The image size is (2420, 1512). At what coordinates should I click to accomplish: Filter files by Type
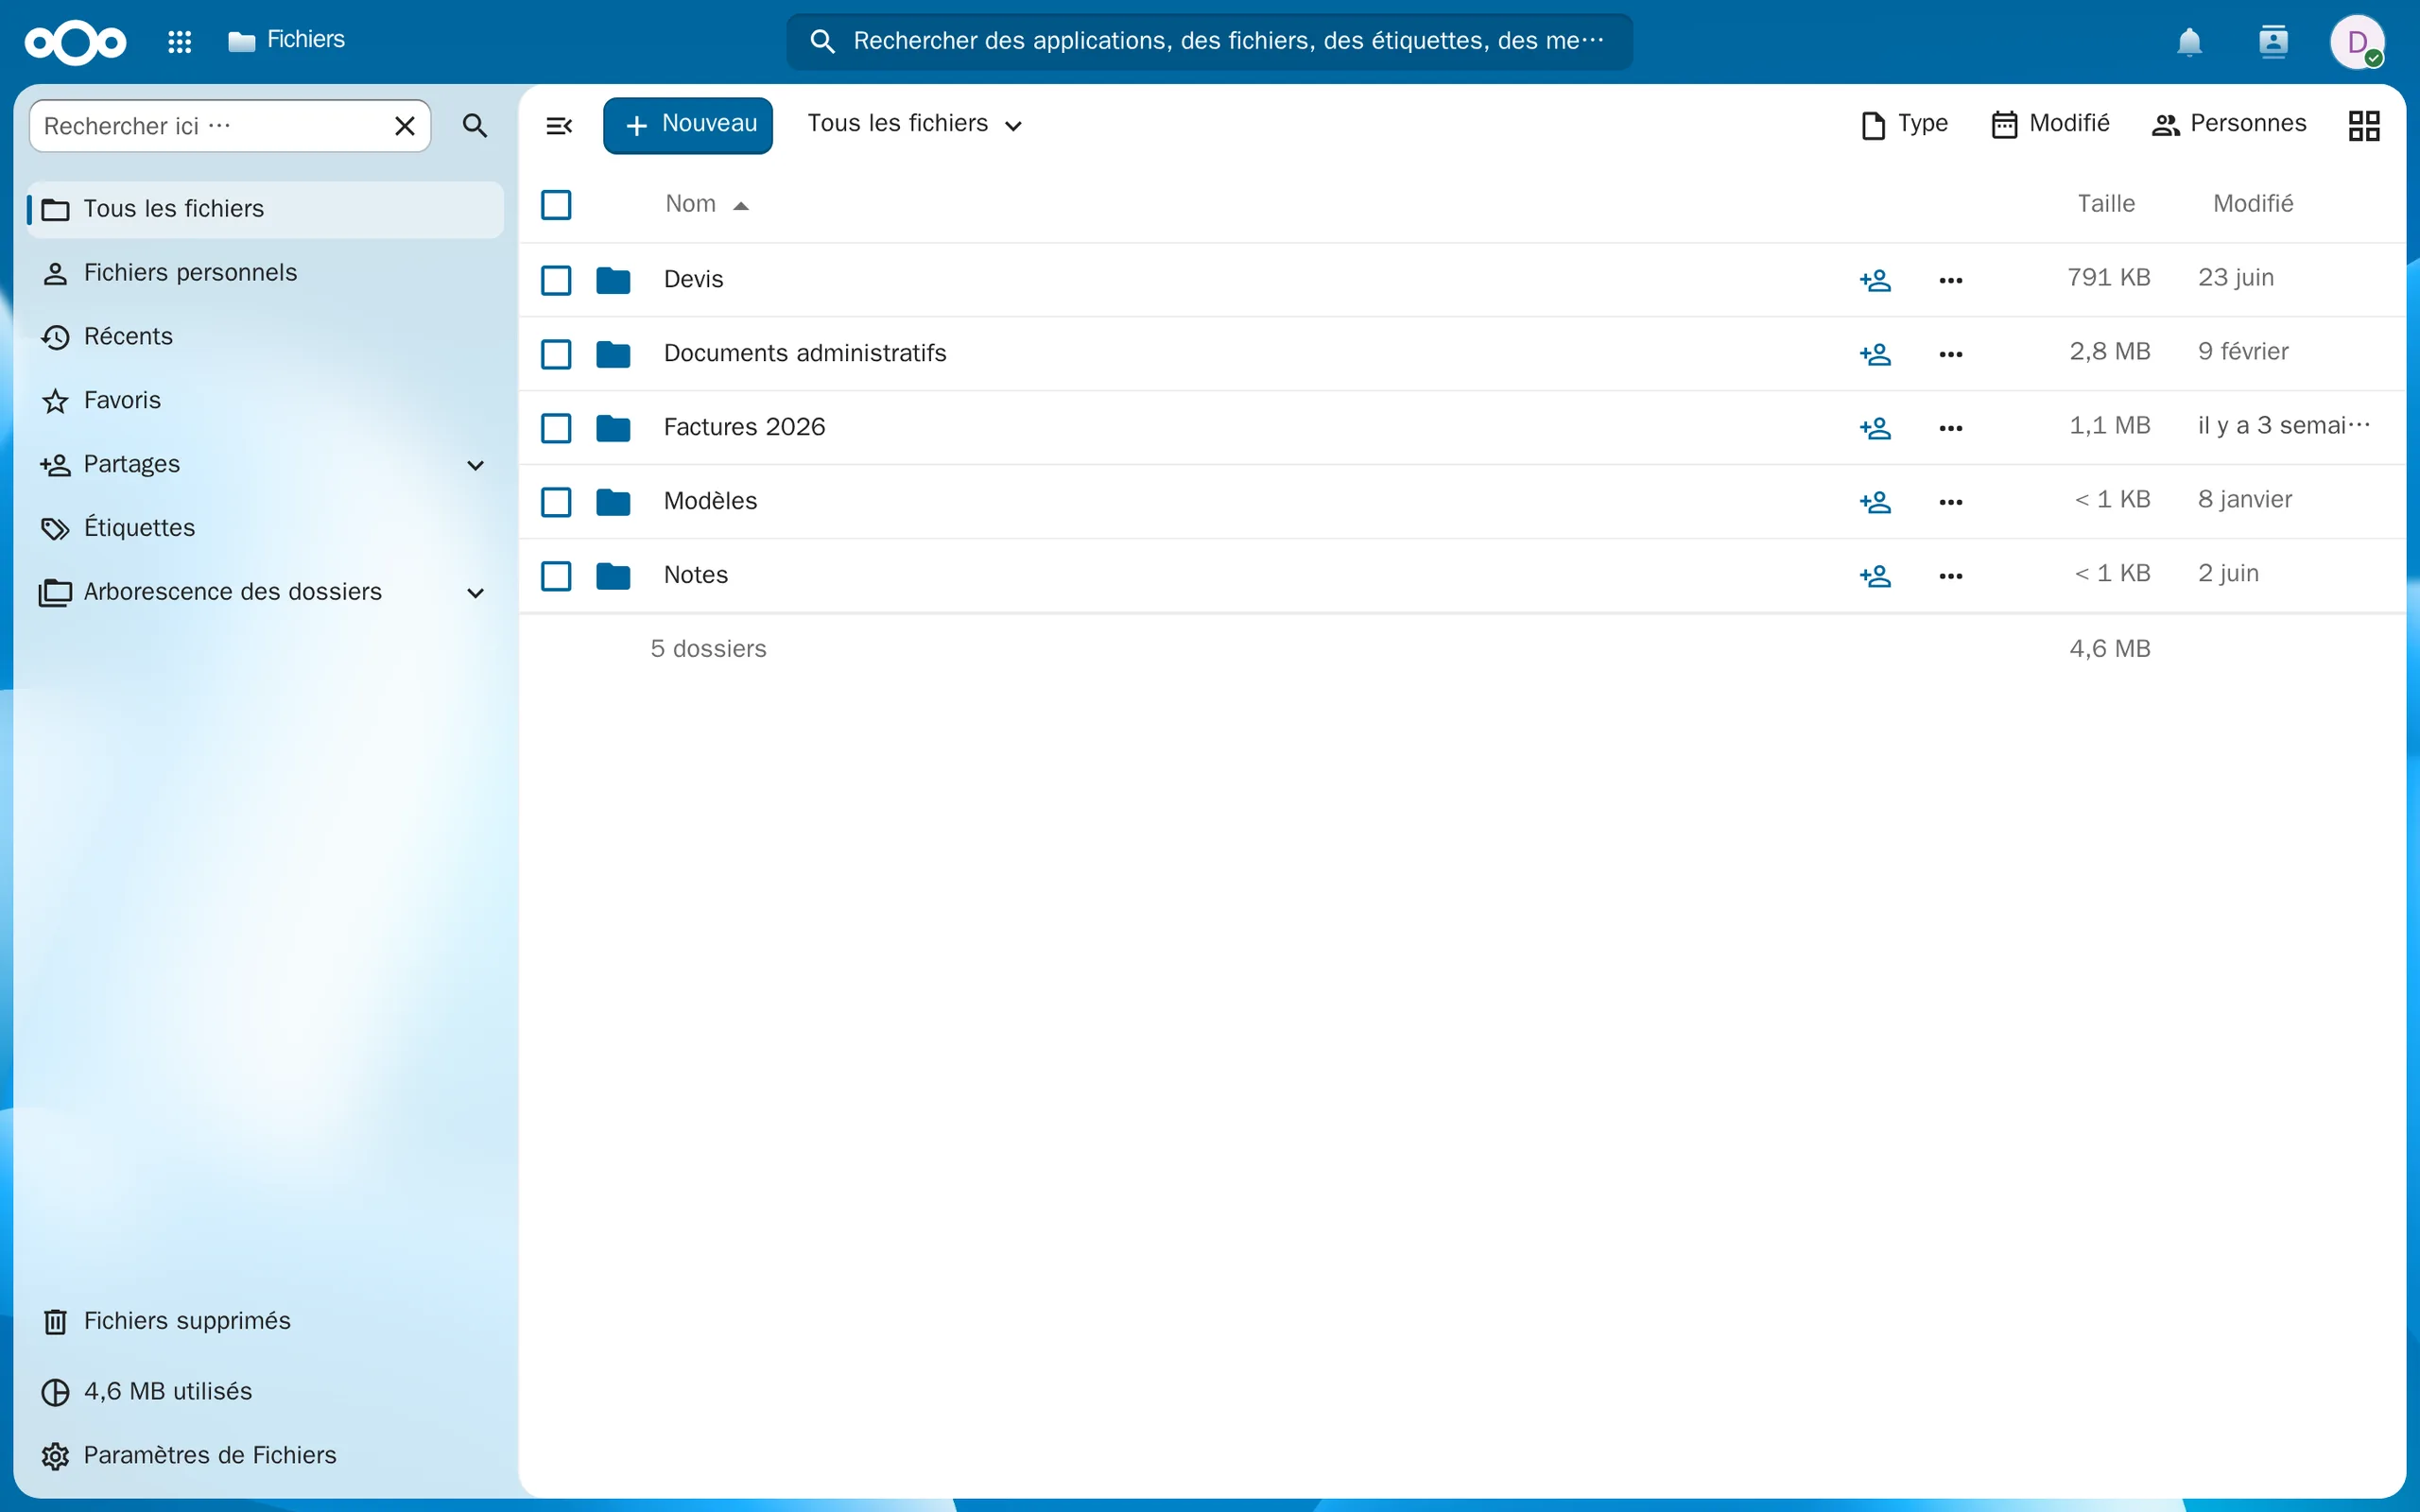(x=1904, y=124)
